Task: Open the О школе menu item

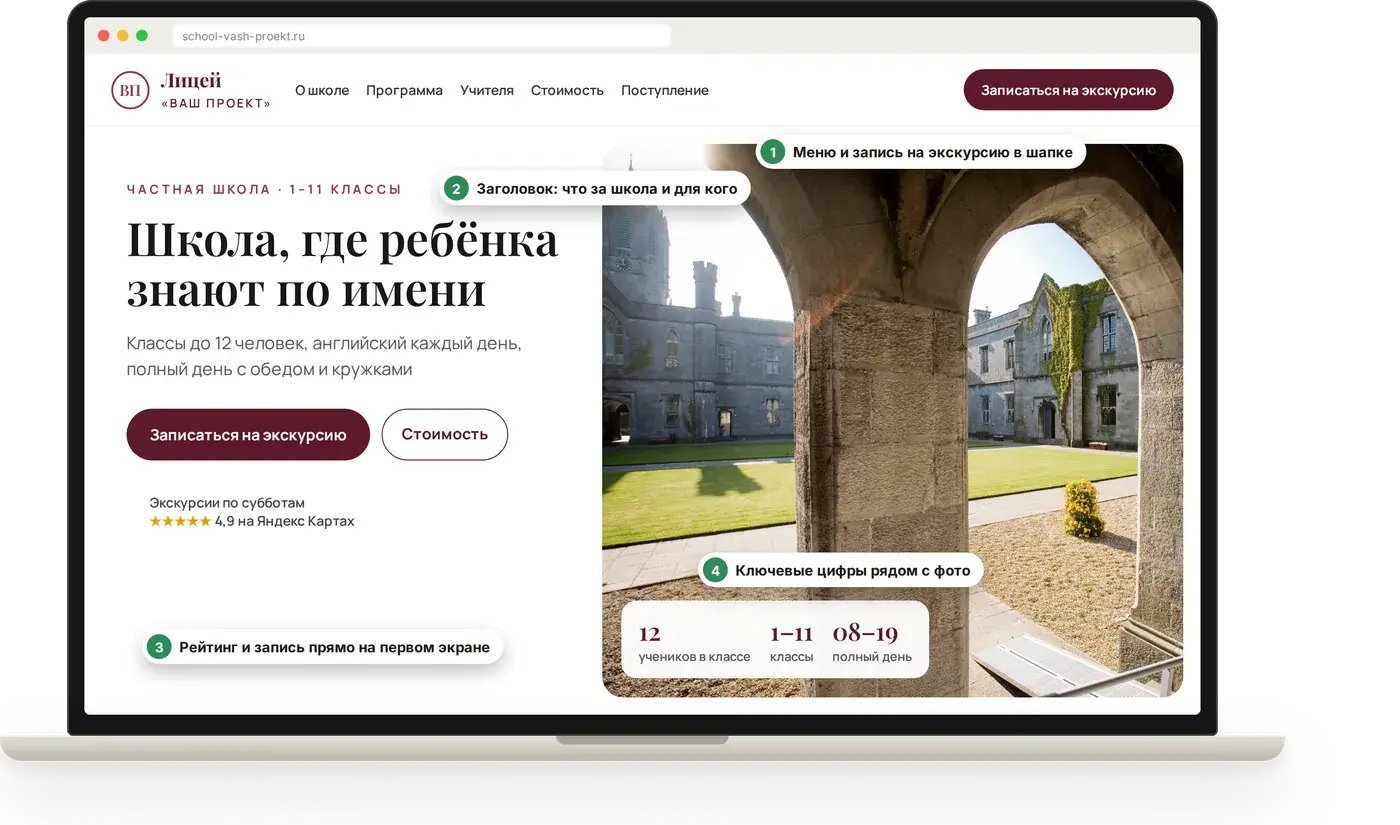Action: coord(322,90)
